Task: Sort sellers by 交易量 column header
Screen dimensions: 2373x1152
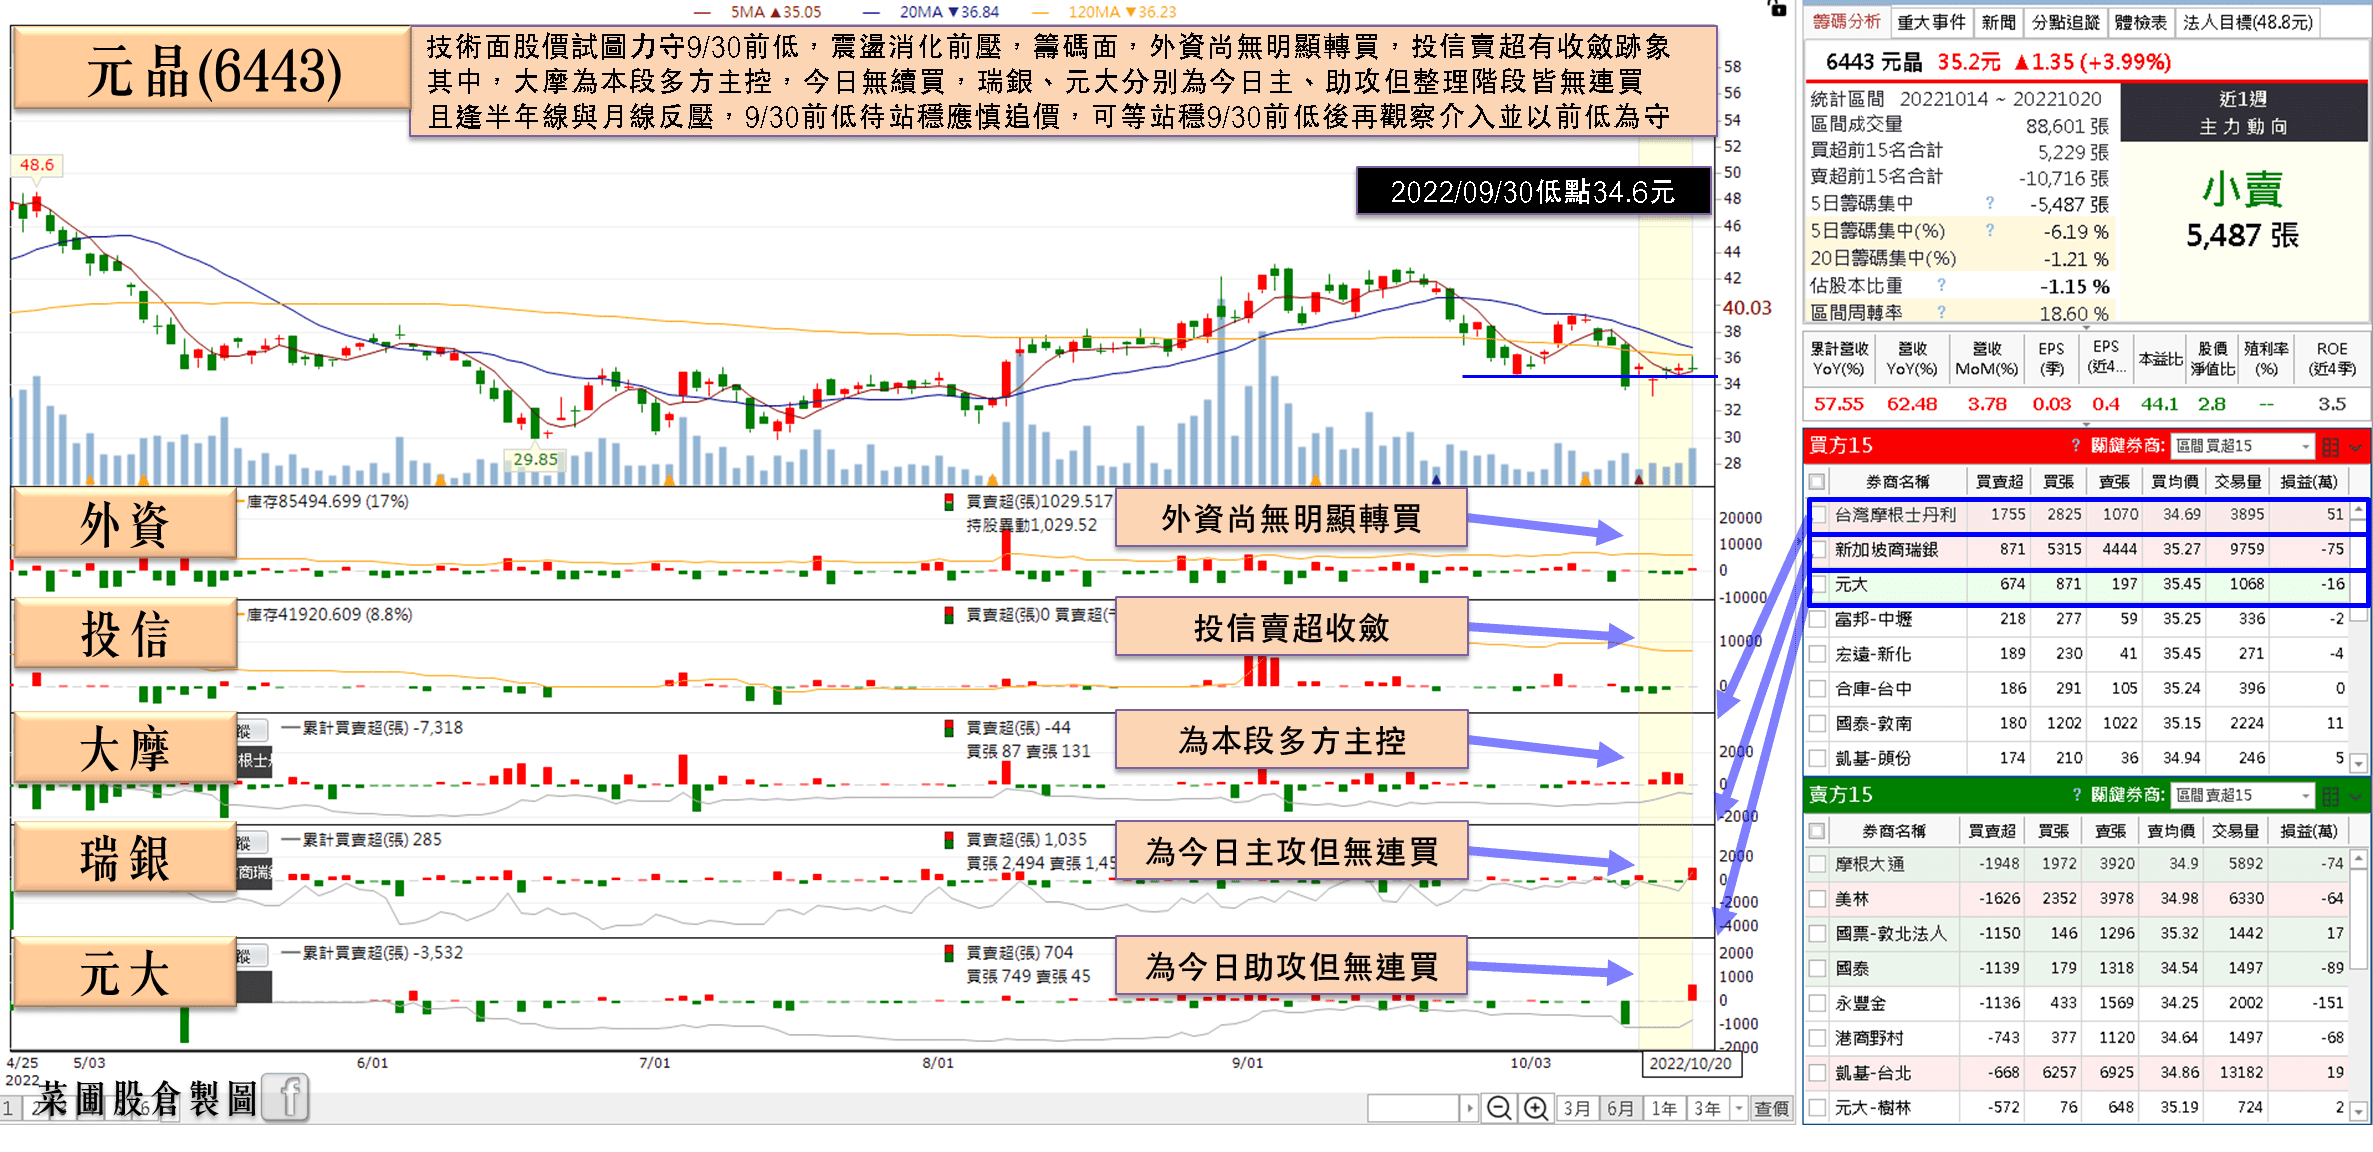Action: [2233, 831]
